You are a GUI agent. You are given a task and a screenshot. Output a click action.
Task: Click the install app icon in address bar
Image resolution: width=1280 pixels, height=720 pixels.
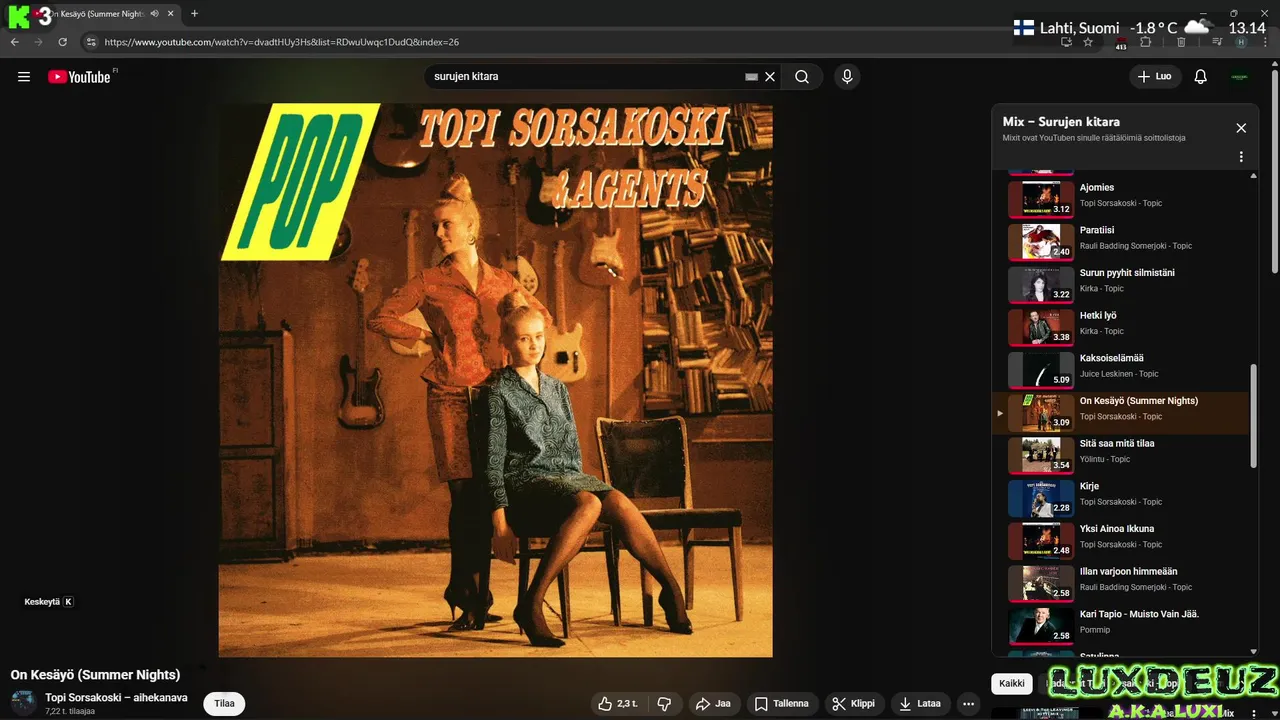(x=1066, y=42)
